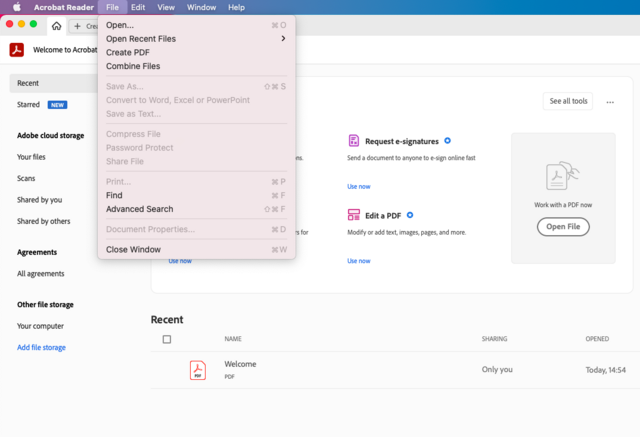The image size is (640, 437).
Task: Click the OPENED column header
Action: [597, 339]
